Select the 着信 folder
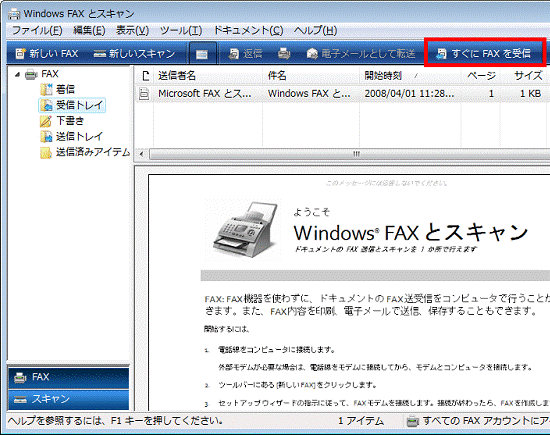550x435 pixels. click(65, 89)
